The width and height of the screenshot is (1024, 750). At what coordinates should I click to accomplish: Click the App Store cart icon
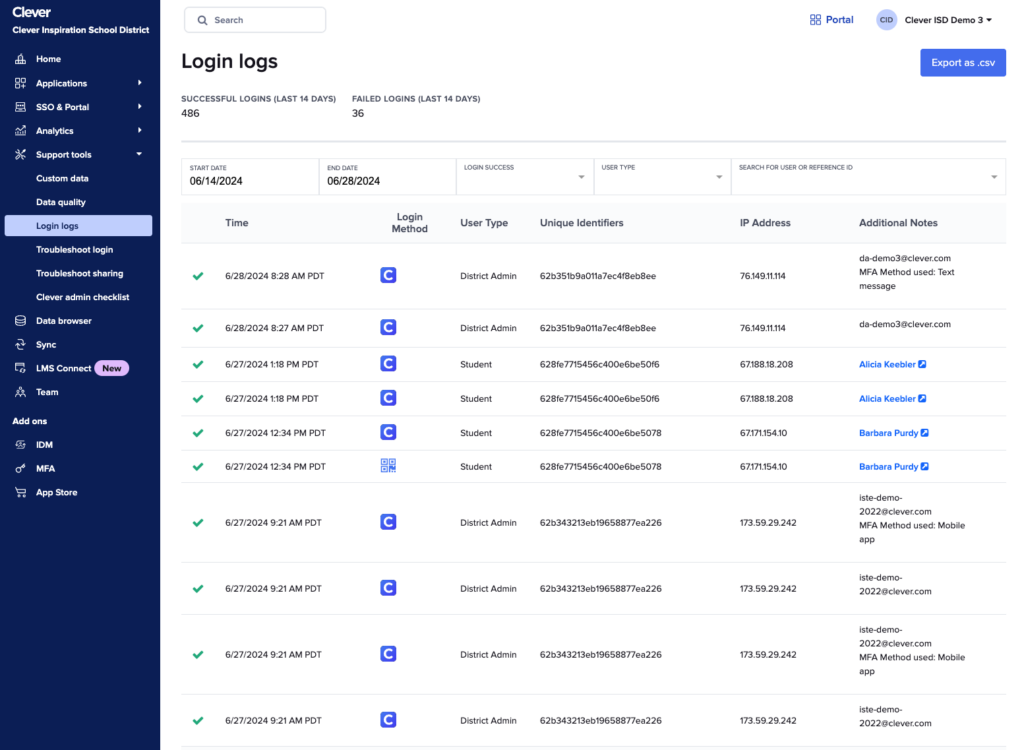(20, 493)
